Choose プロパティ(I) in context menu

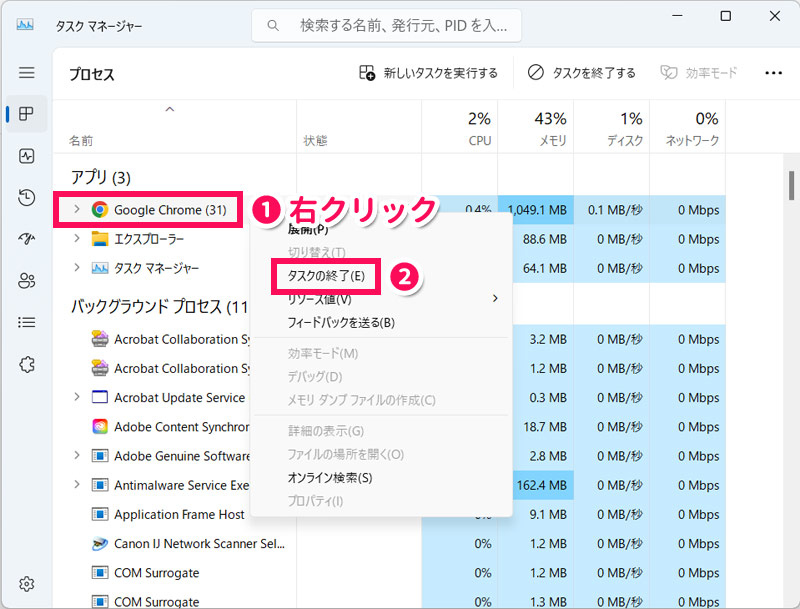point(315,501)
